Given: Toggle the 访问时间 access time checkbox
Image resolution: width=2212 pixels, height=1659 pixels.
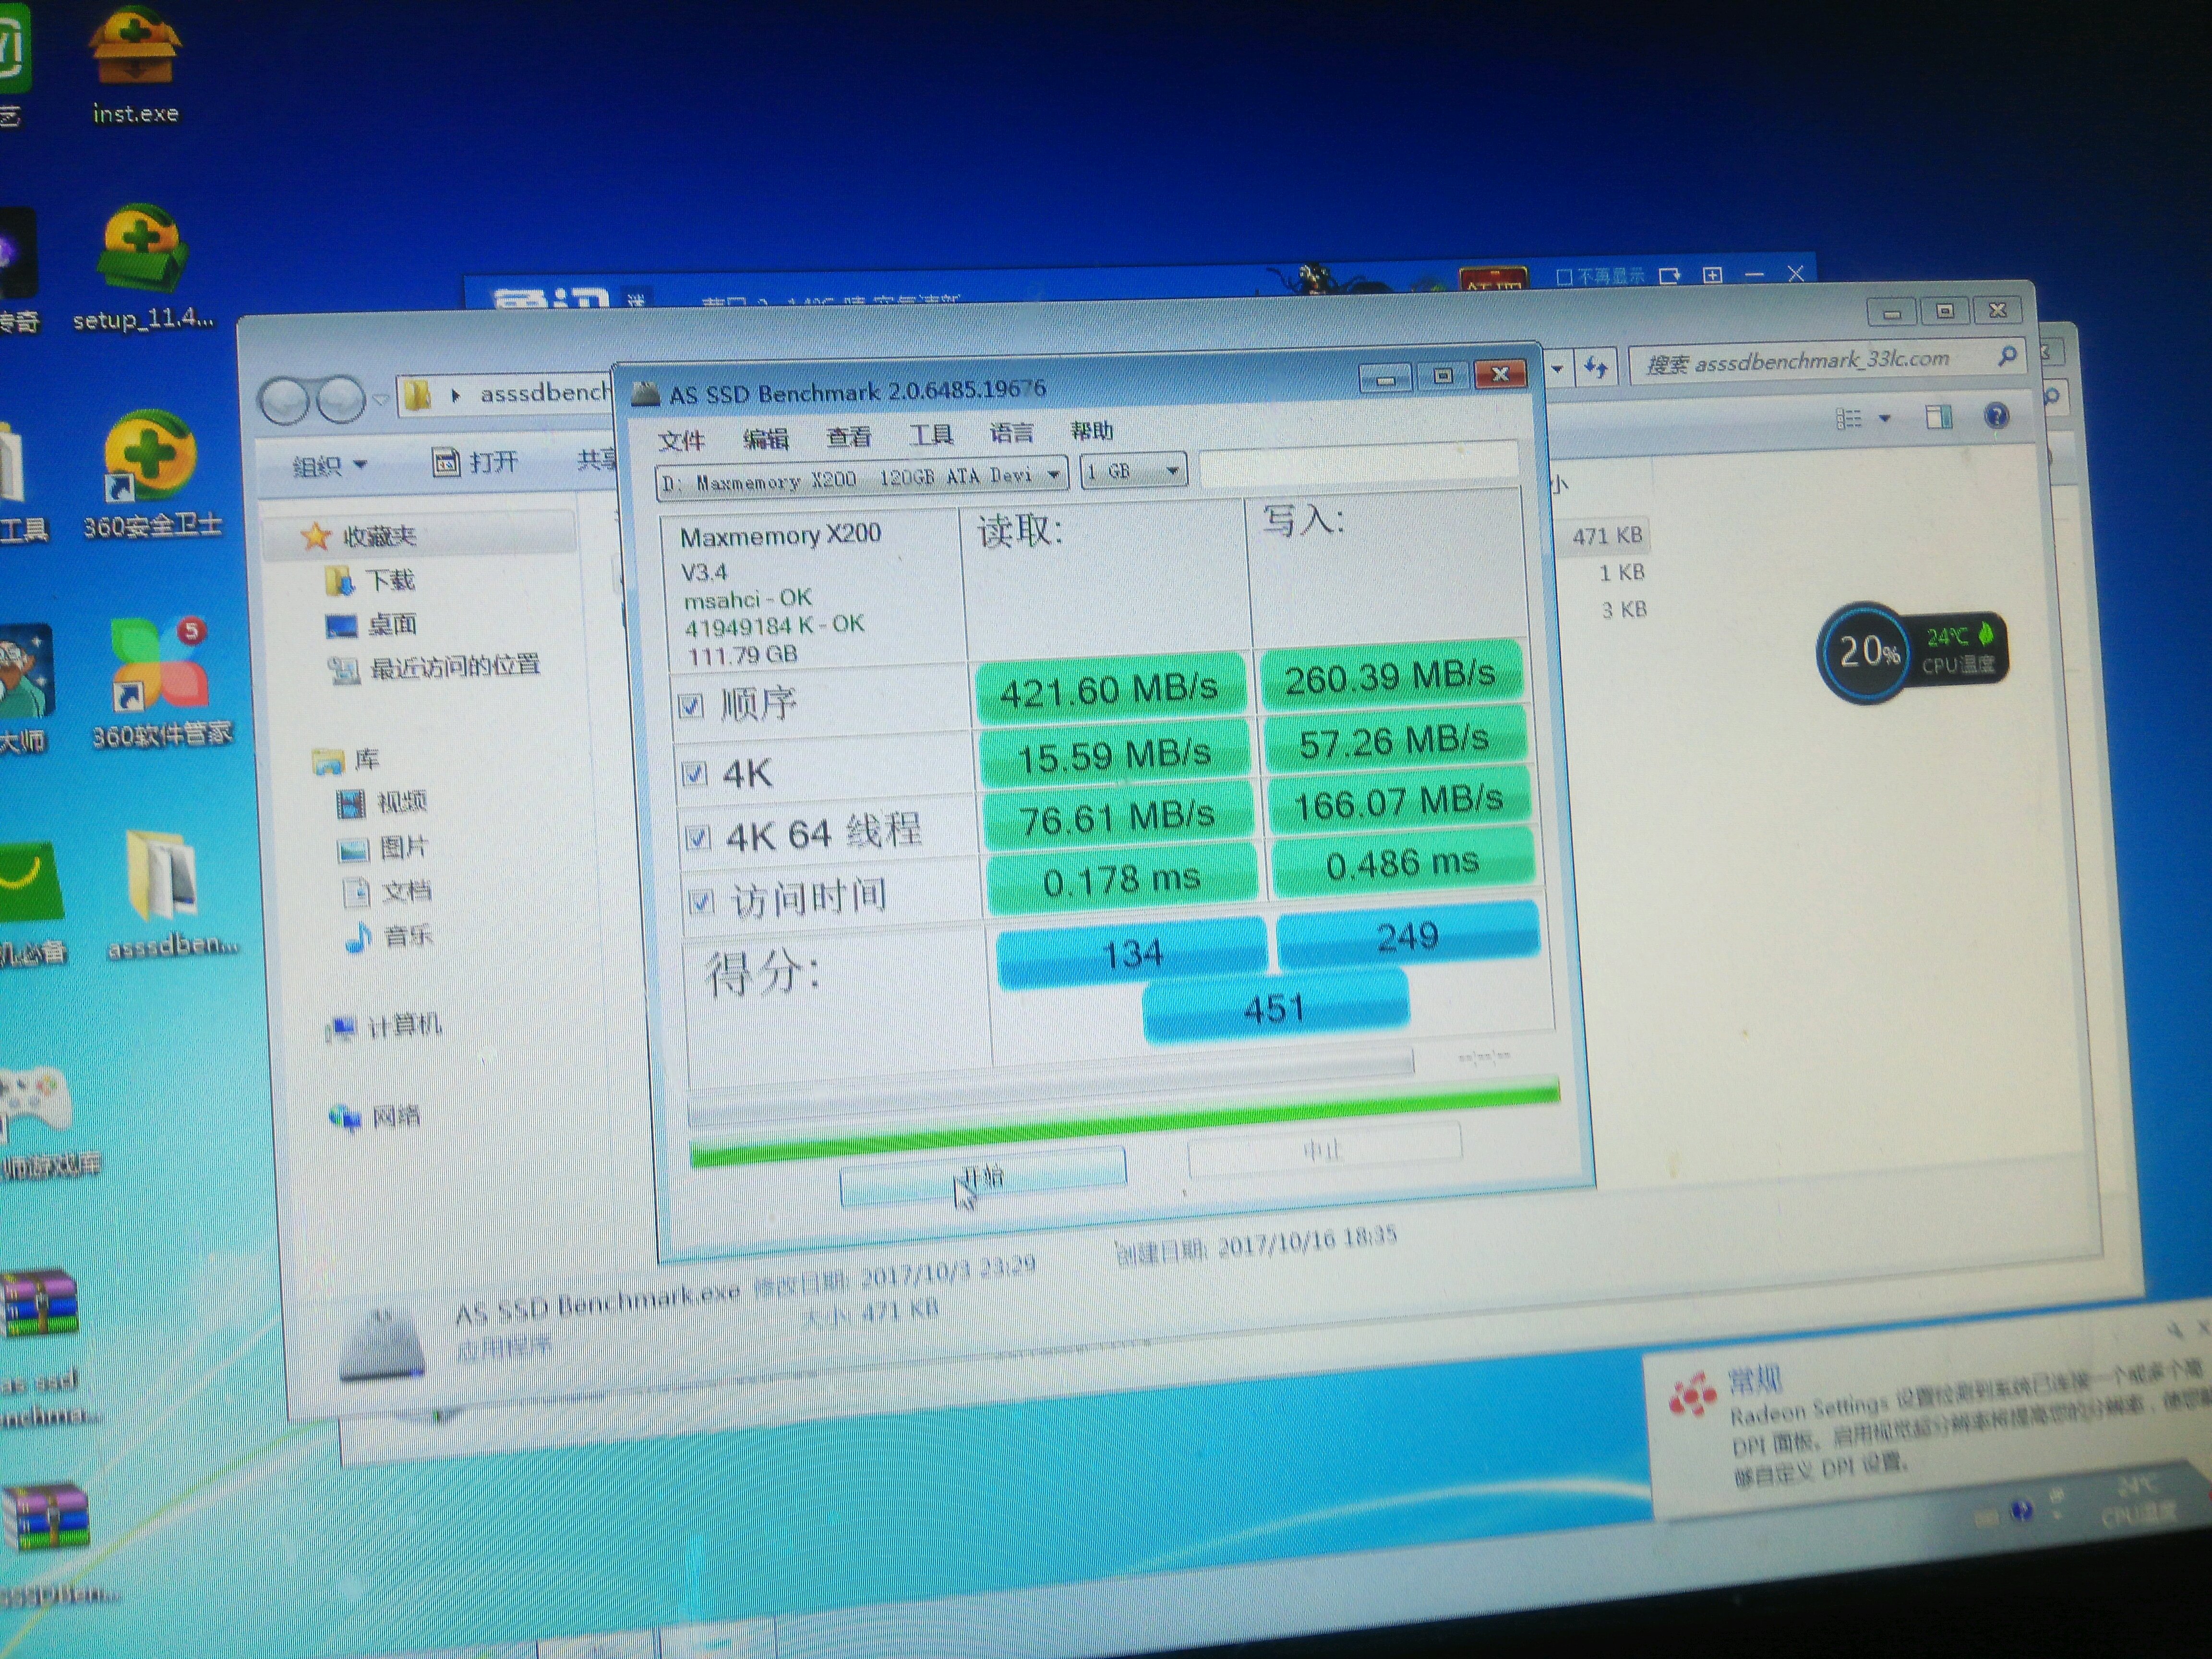Looking at the screenshot, I should (x=702, y=902).
